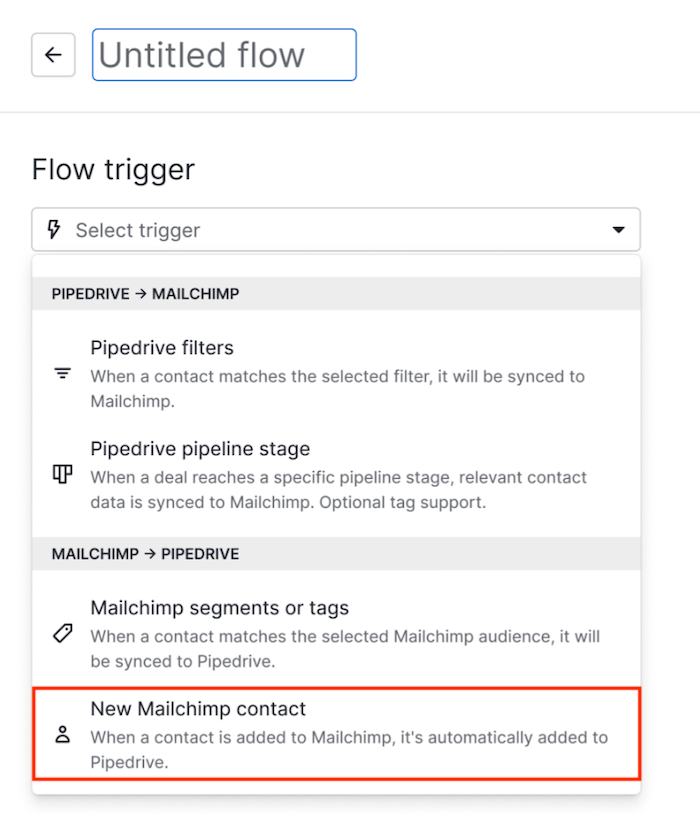Click the Select trigger placeholder text
Image resolution: width=700 pixels, height=835 pixels.
click(x=138, y=230)
